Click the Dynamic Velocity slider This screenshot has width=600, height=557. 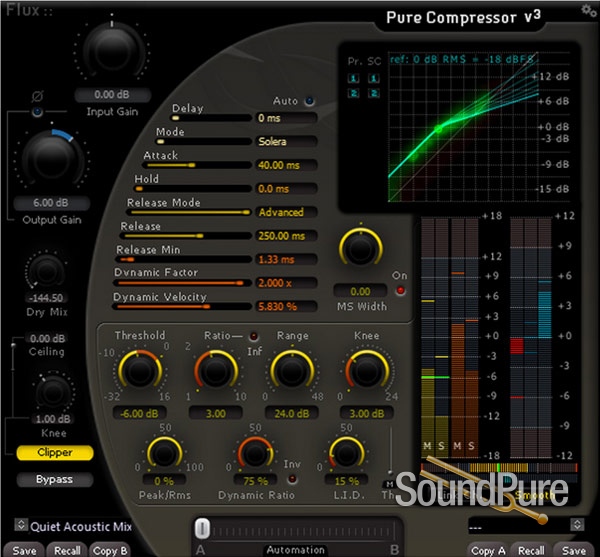click(181, 306)
